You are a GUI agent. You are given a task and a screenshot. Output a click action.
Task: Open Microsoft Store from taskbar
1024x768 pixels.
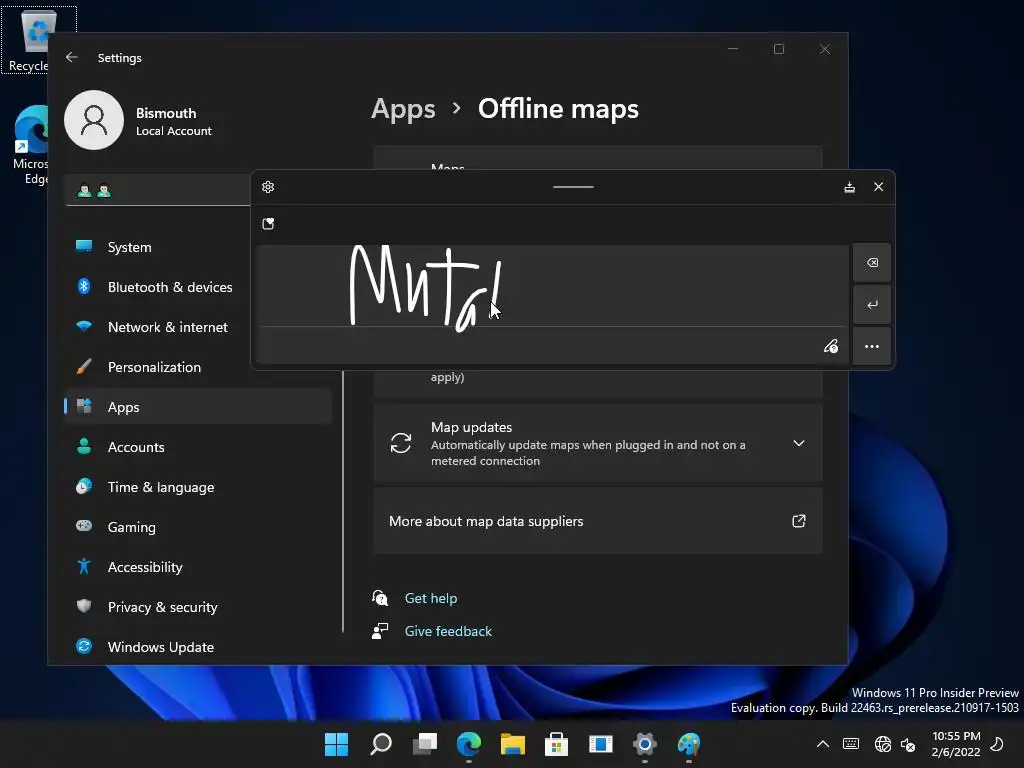click(x=556, y=744)
